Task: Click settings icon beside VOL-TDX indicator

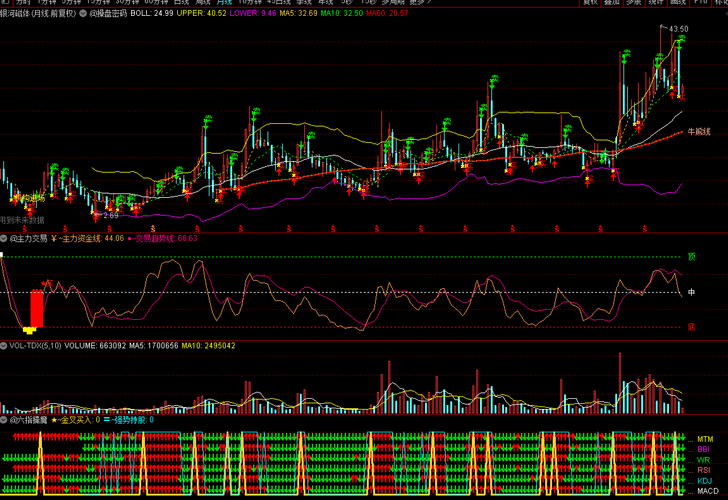Action: (5, 346)
